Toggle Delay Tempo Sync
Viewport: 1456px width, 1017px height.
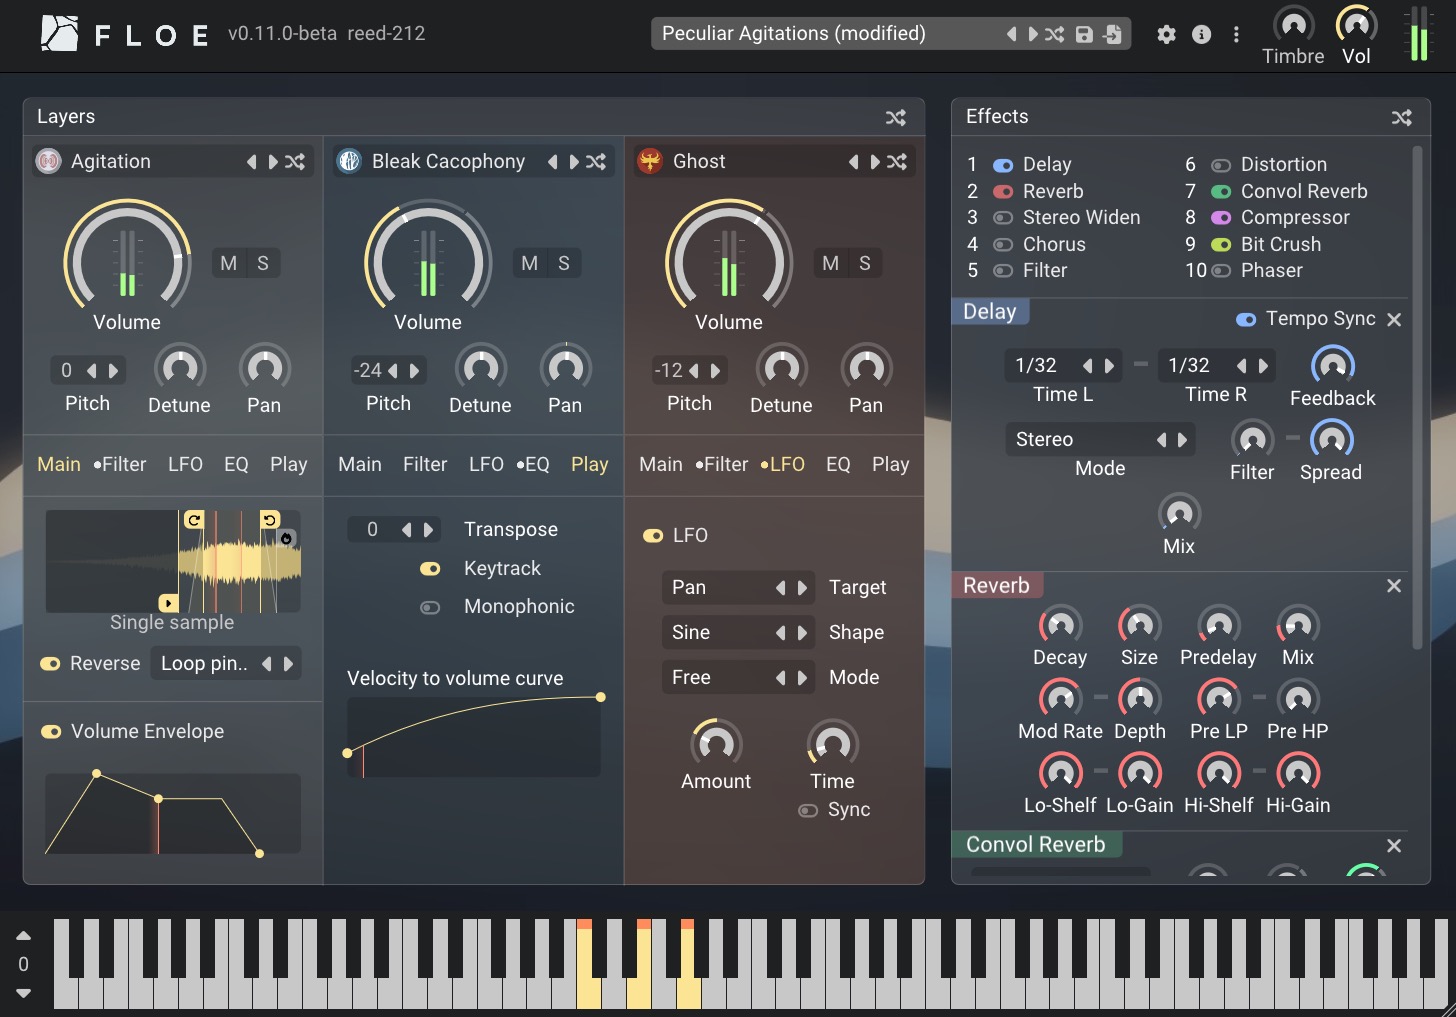1246,319
